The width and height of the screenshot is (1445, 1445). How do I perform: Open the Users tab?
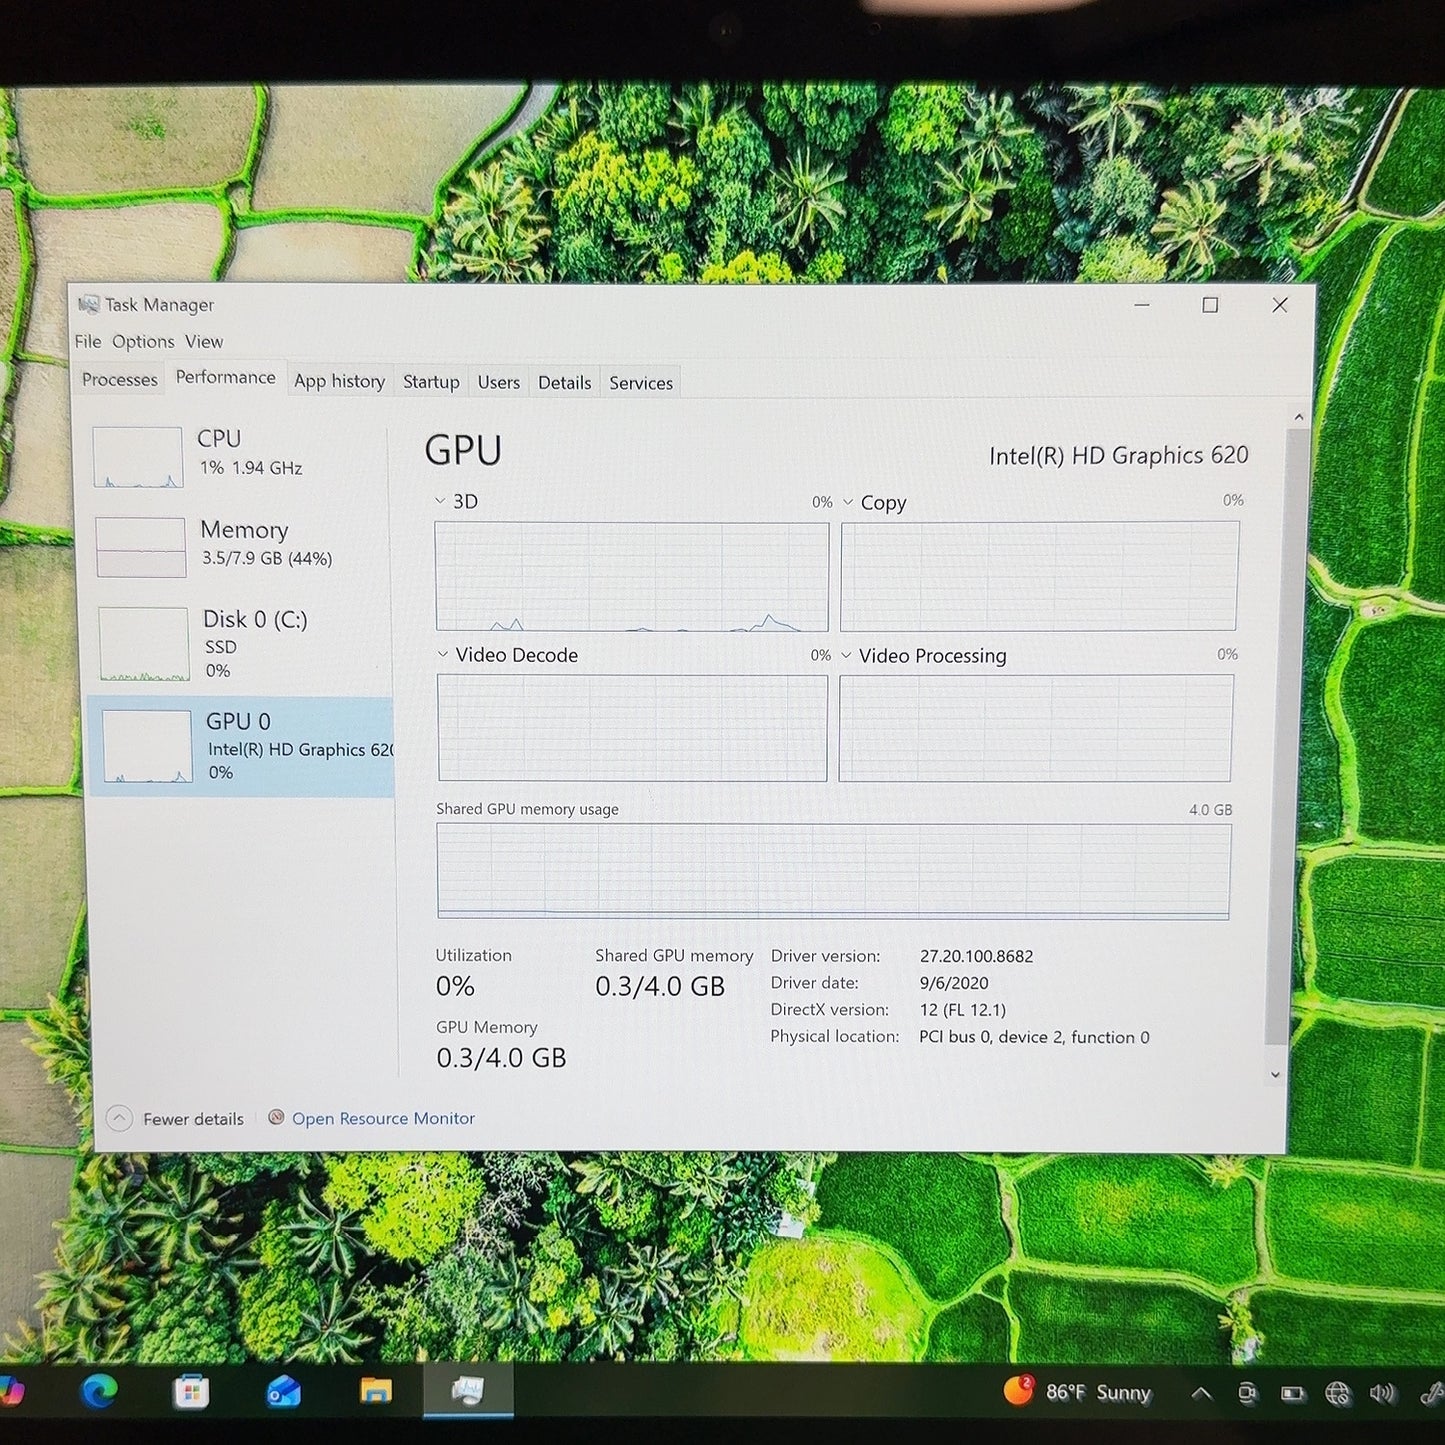pos(498,382)
